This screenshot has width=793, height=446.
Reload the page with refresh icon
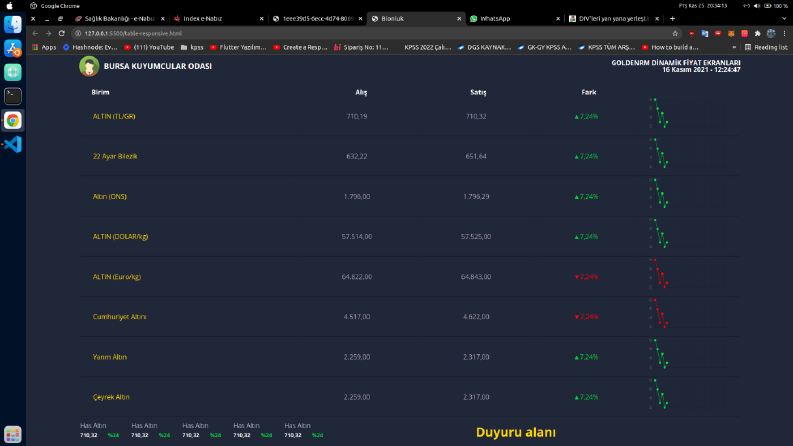(x=62, y=33)
